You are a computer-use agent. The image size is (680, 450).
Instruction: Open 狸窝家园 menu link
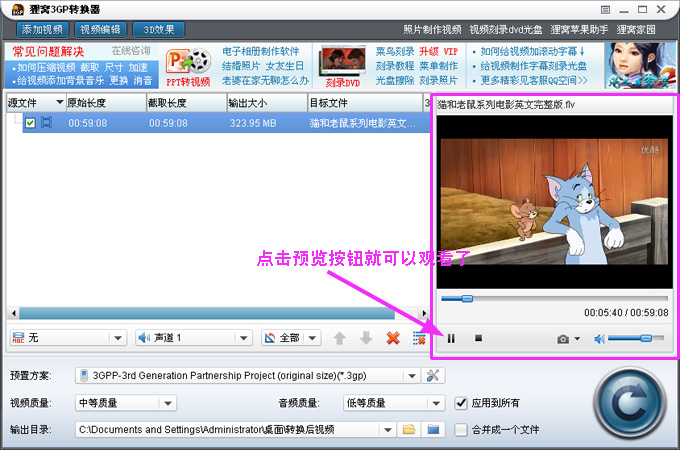pos(636,29)
